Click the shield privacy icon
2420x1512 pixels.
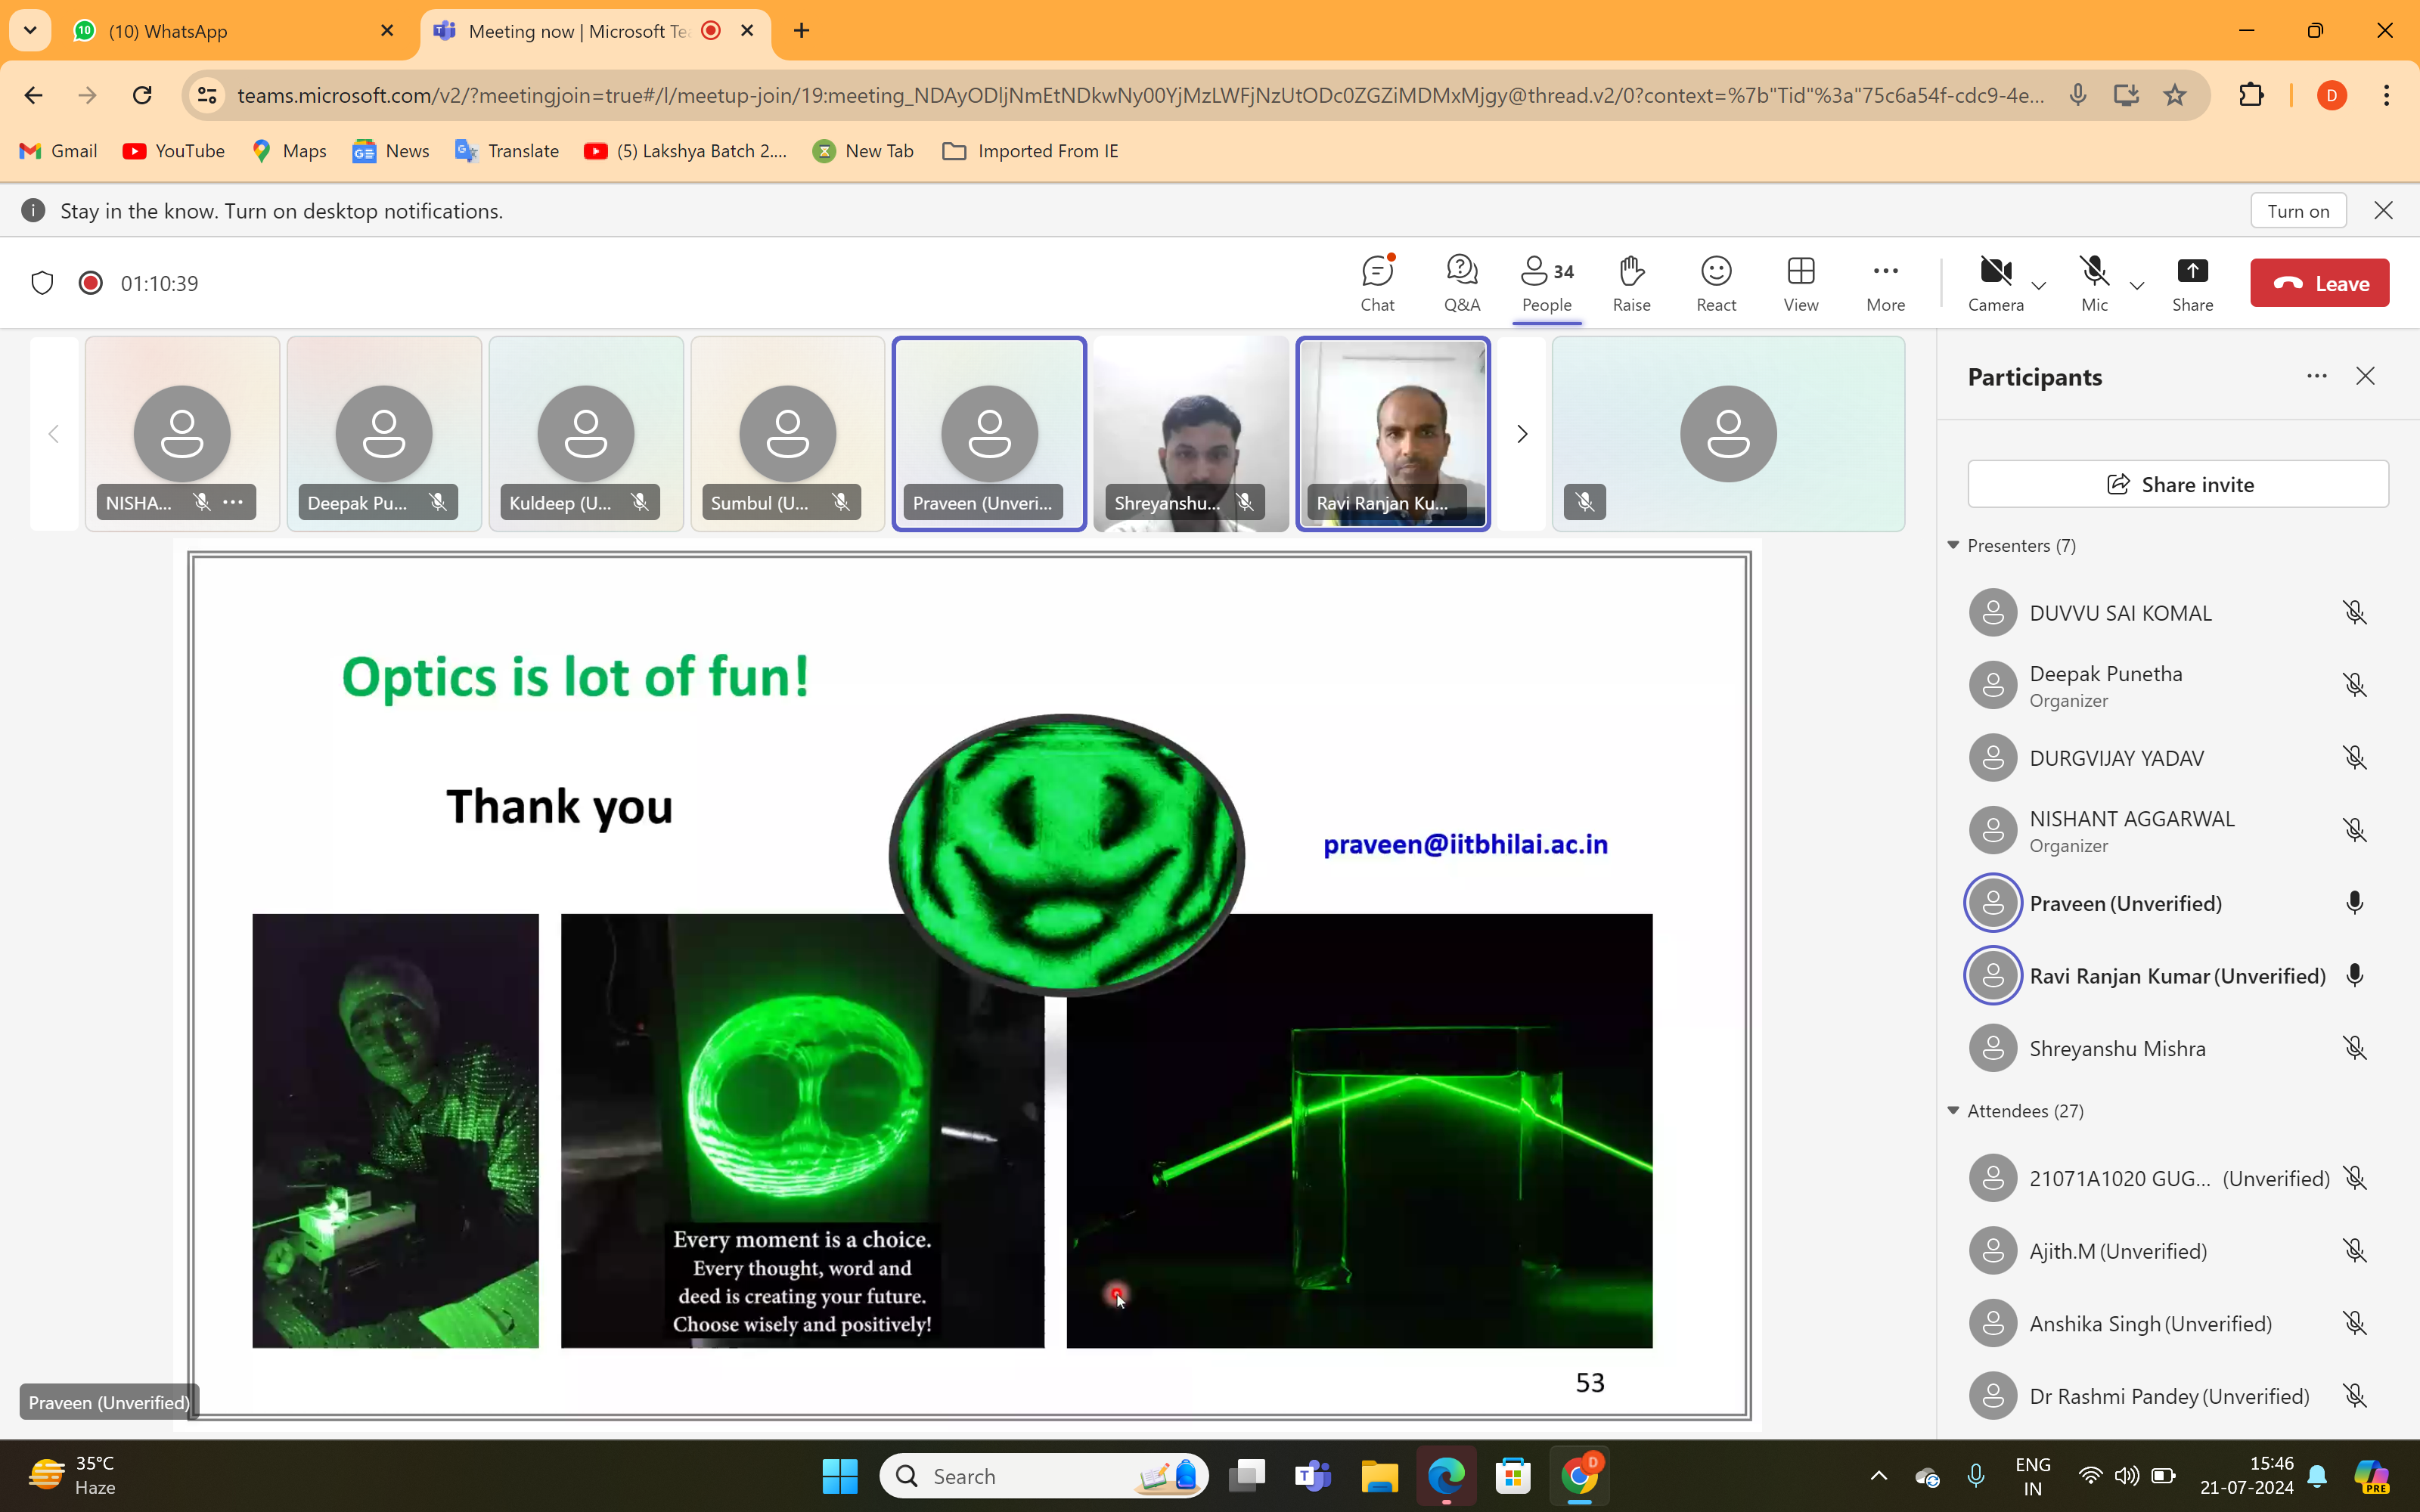42,283
